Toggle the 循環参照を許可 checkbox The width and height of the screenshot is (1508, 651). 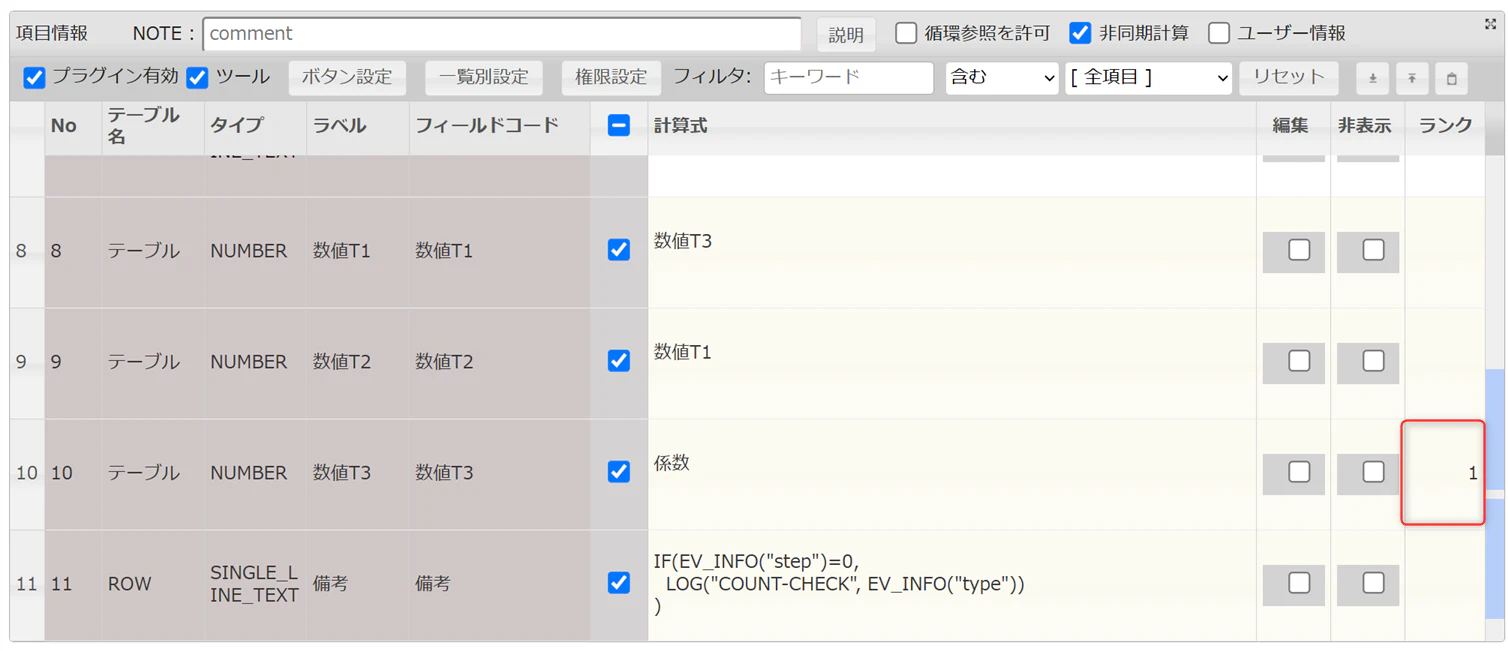pyautogui.click(x=906, y=33)
